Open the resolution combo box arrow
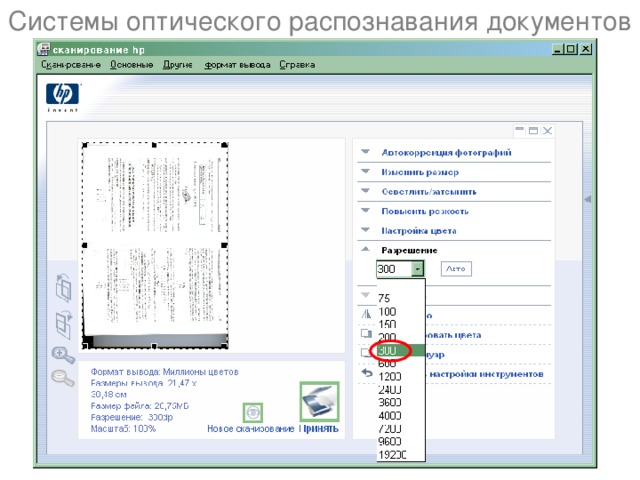 (417, 269)
